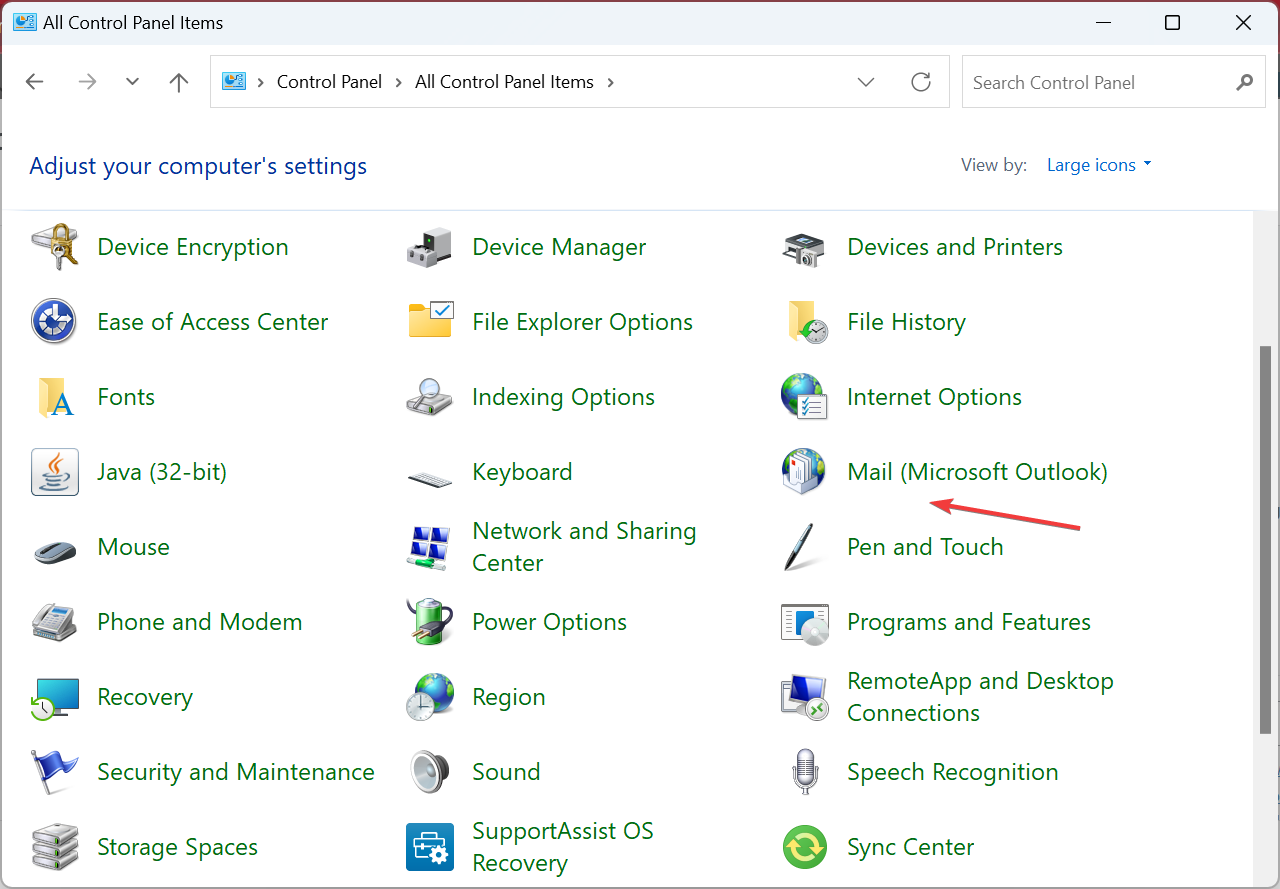Click the control panel icon in address bar
This screenshot has width=1280, height=889.
click(x=234, y=81)
